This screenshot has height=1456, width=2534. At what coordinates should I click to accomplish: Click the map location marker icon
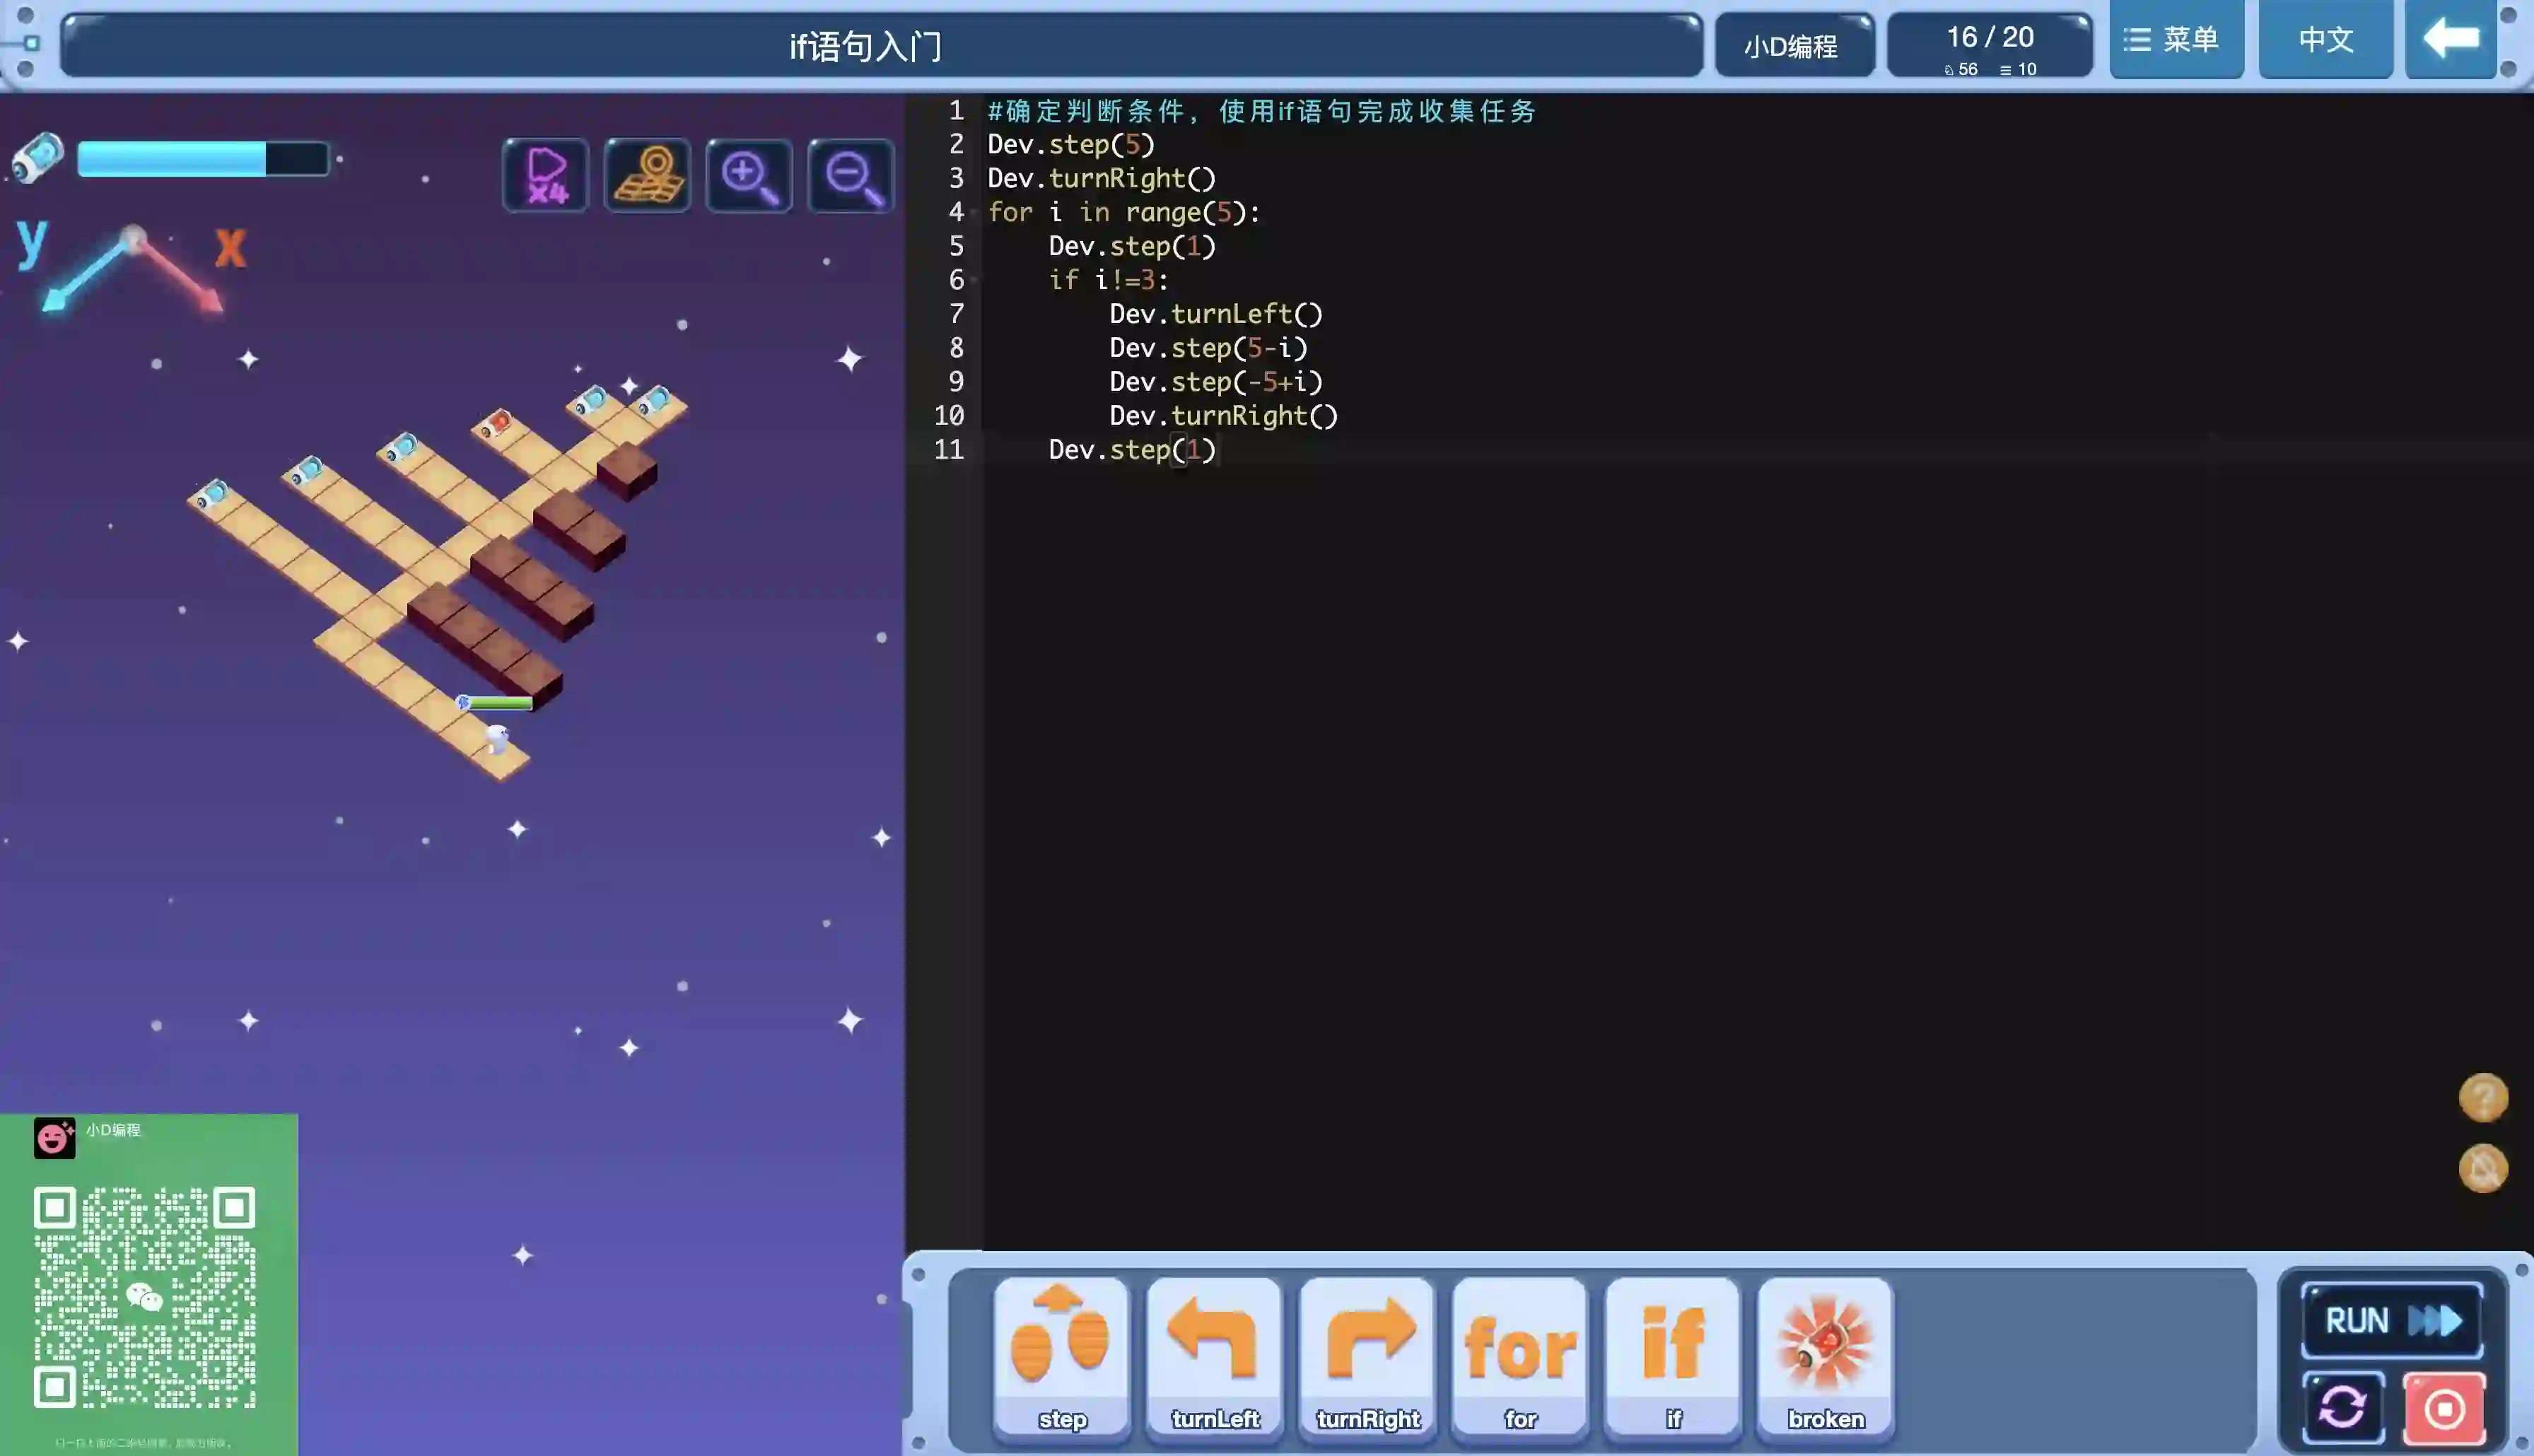point(647,176)
